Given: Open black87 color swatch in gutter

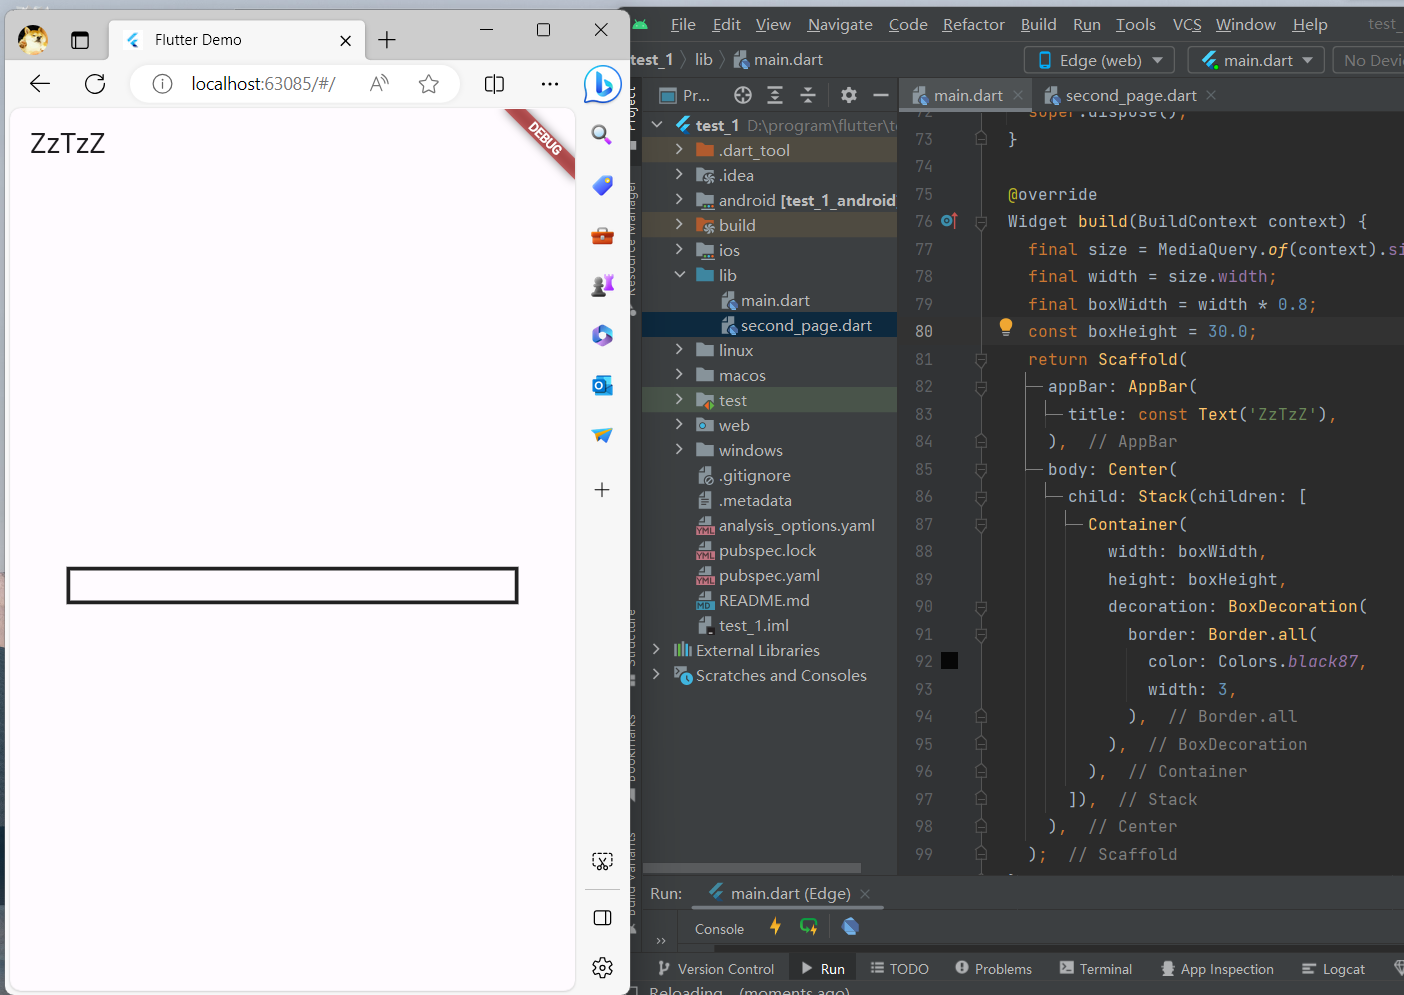Looking at the screenshot, I should (950, 661).
